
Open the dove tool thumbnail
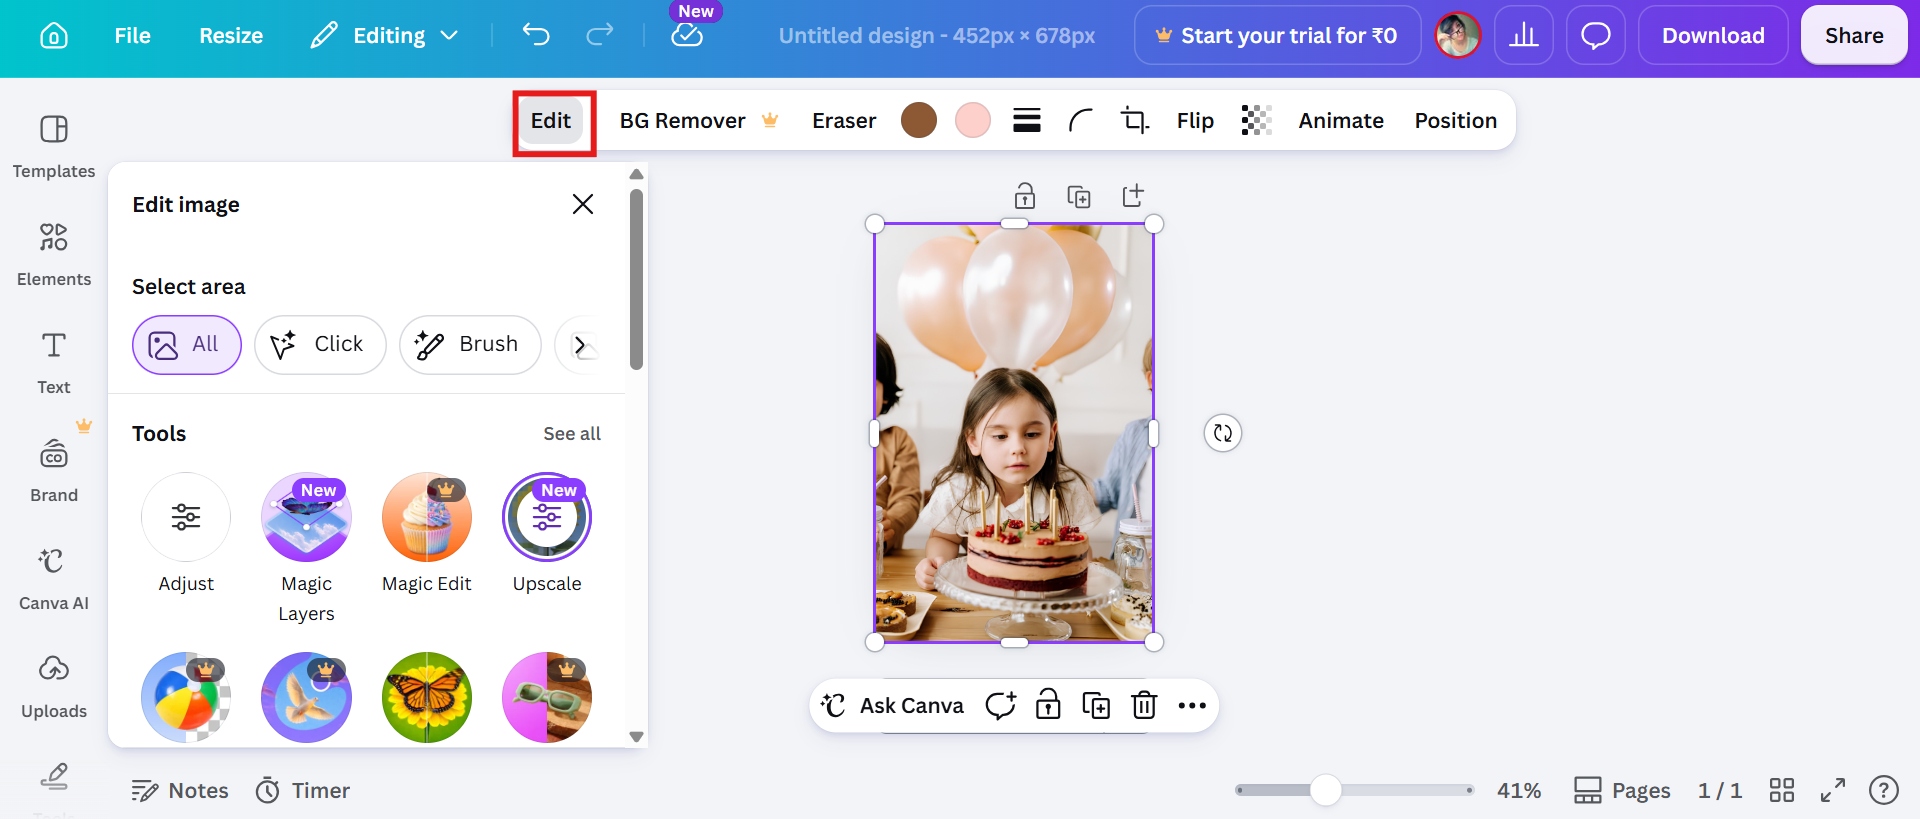306,697
